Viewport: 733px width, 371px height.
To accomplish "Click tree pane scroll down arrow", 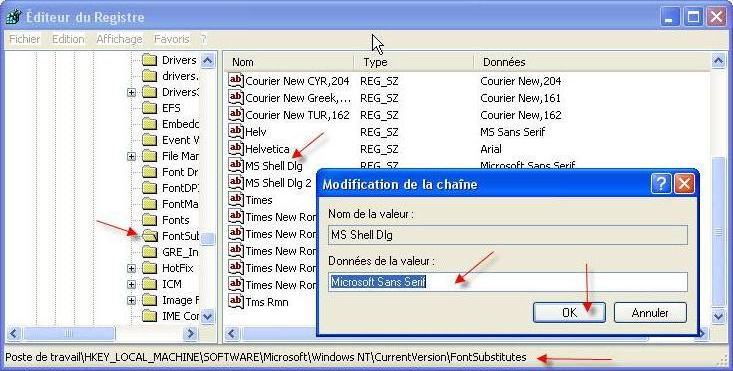I will 207,316.
